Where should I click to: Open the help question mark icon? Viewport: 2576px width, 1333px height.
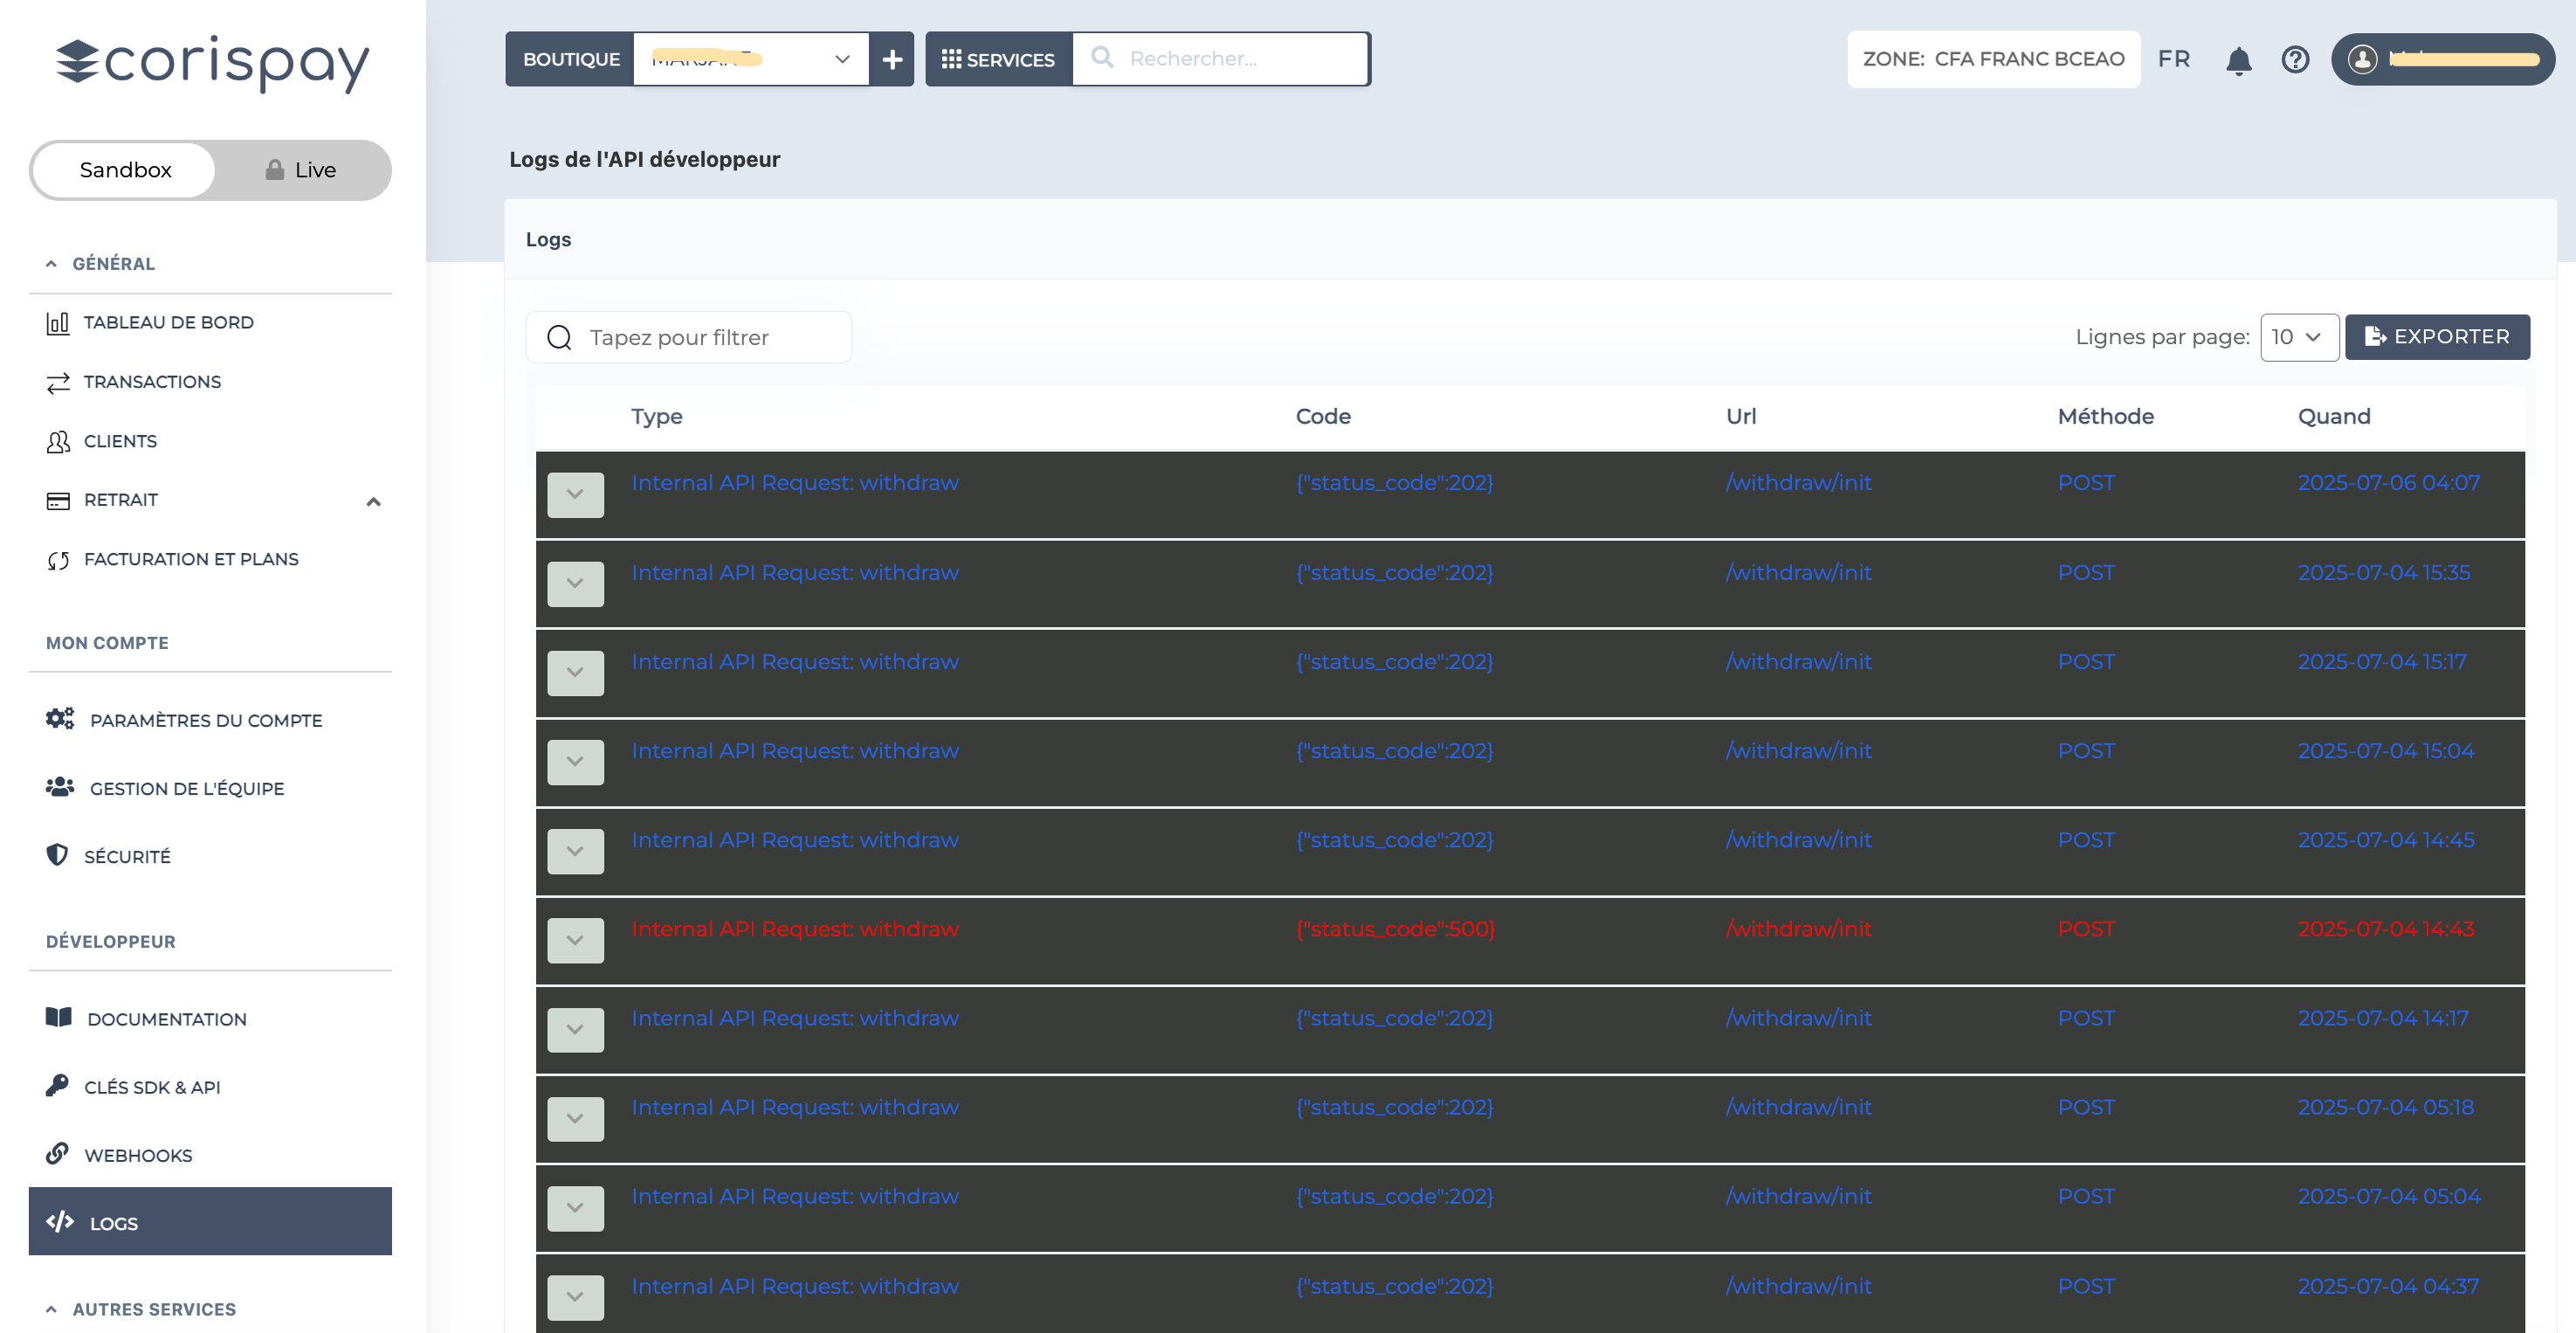pyautogui.click(x=2295, y=60)
